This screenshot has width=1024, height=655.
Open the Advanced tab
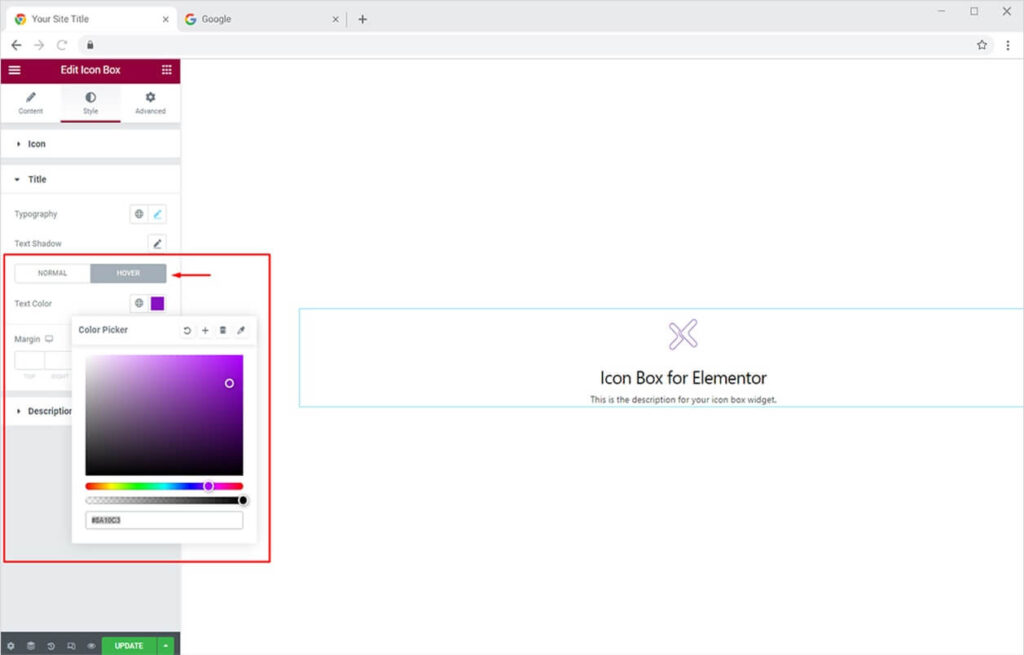(x=150, y=103)
